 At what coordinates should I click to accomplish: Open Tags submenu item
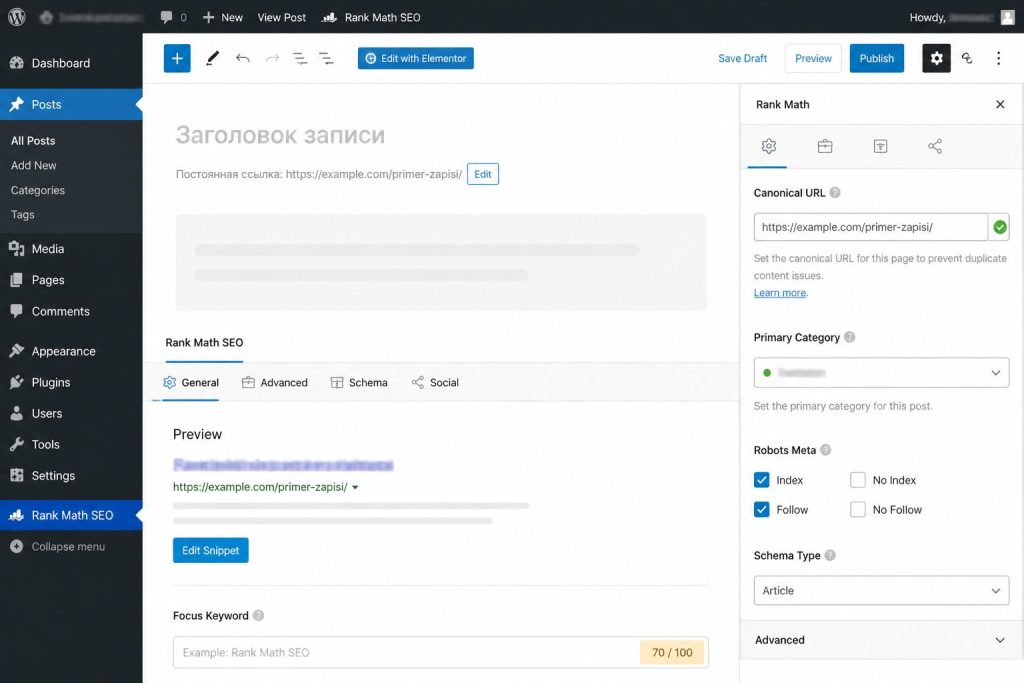click(x=23, y=214)
